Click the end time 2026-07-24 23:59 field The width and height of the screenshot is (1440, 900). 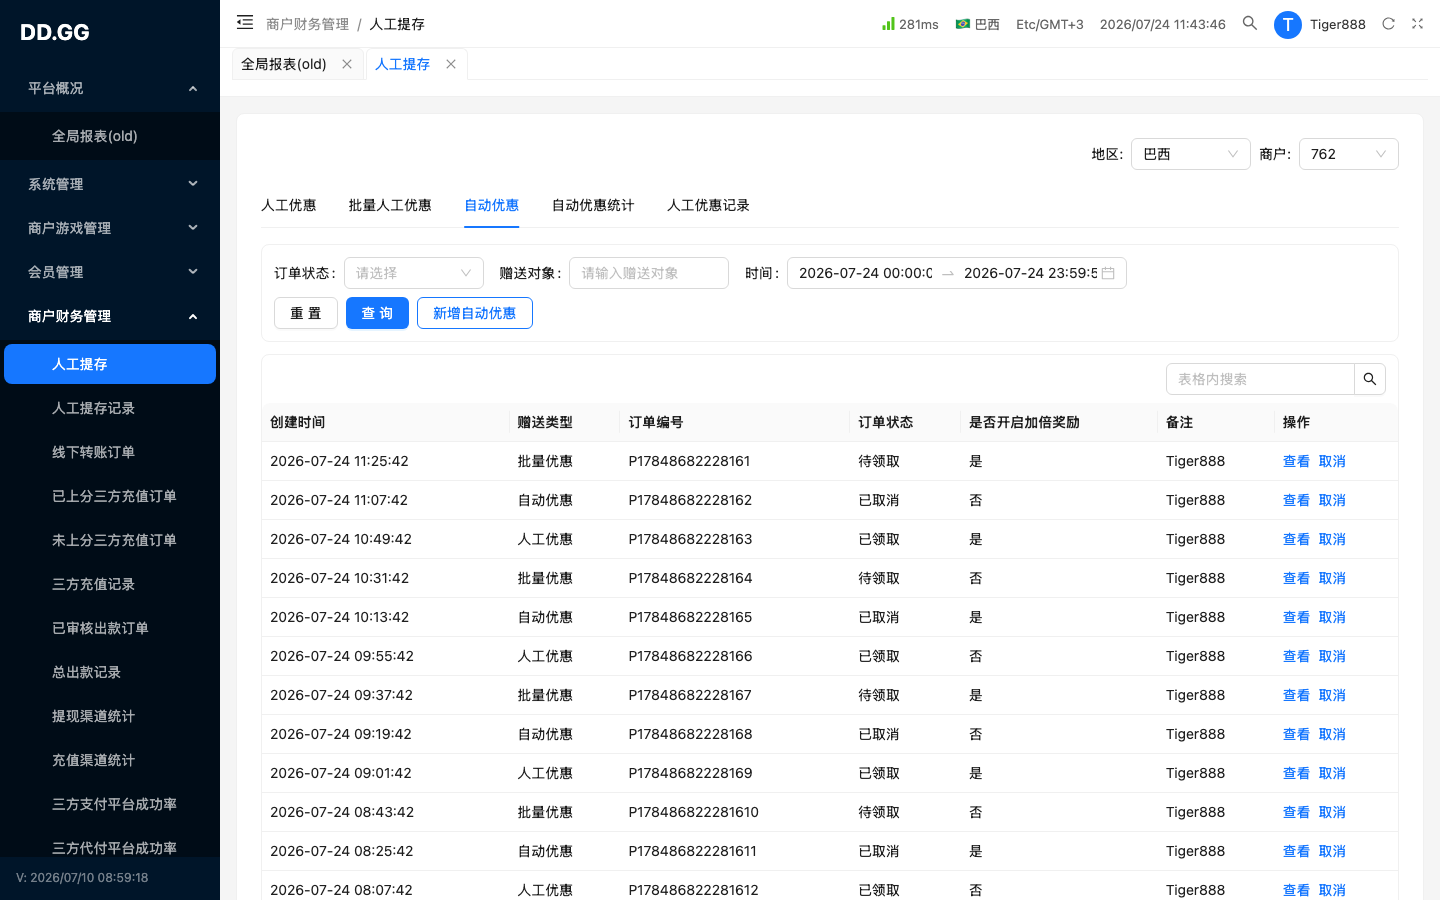(1030, 273)
